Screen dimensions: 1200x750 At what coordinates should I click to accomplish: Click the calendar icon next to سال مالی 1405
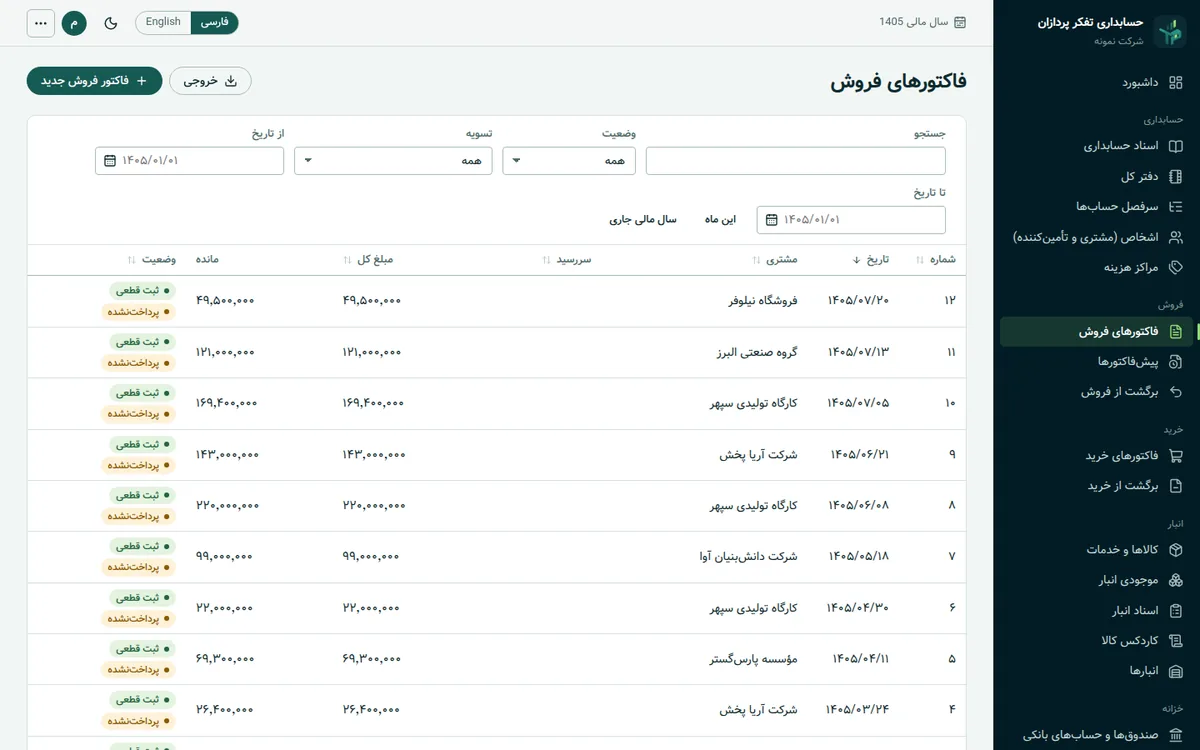click(x=960, y=22)
